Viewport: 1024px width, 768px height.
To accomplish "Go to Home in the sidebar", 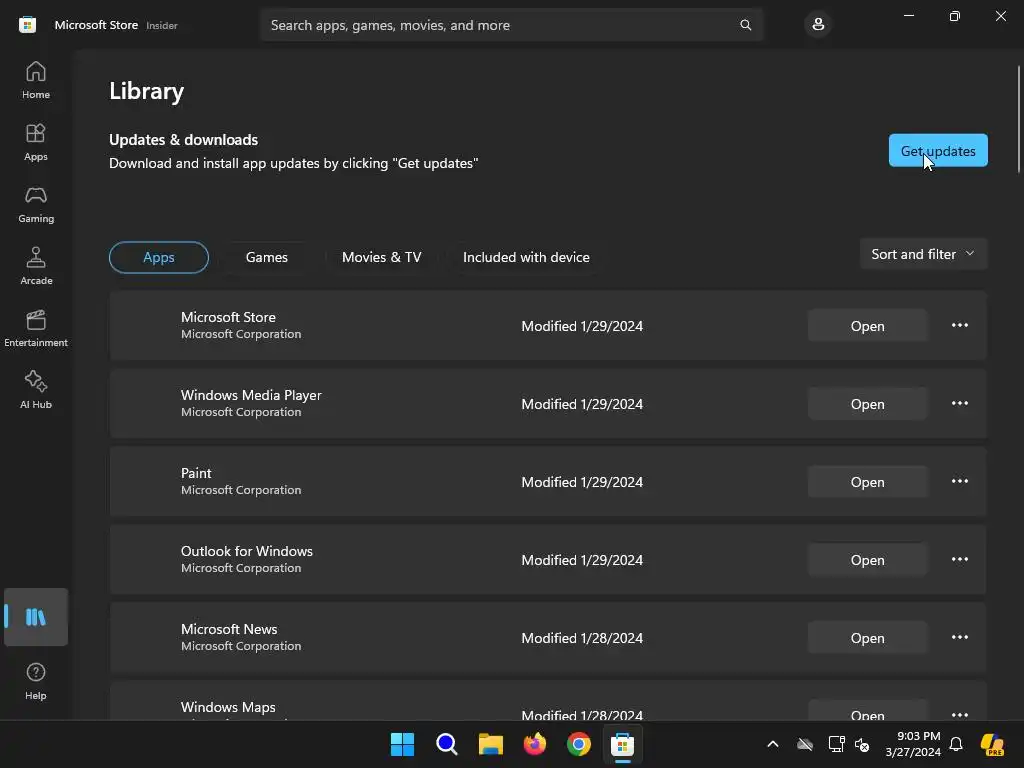I will [35, 80].
